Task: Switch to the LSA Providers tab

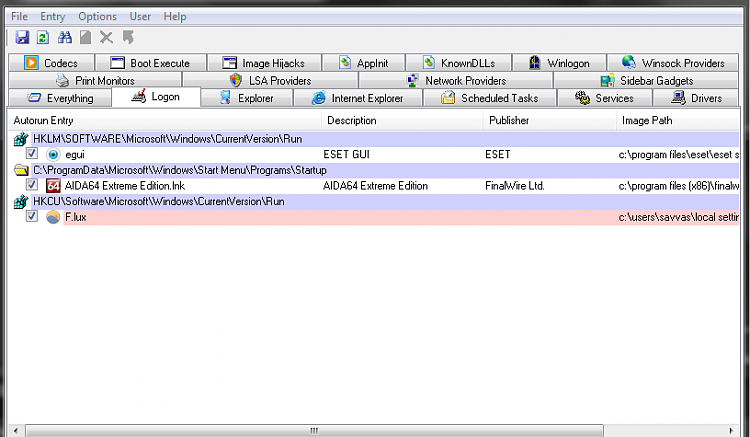Action: pyautogui.click(x=270, y=80)
